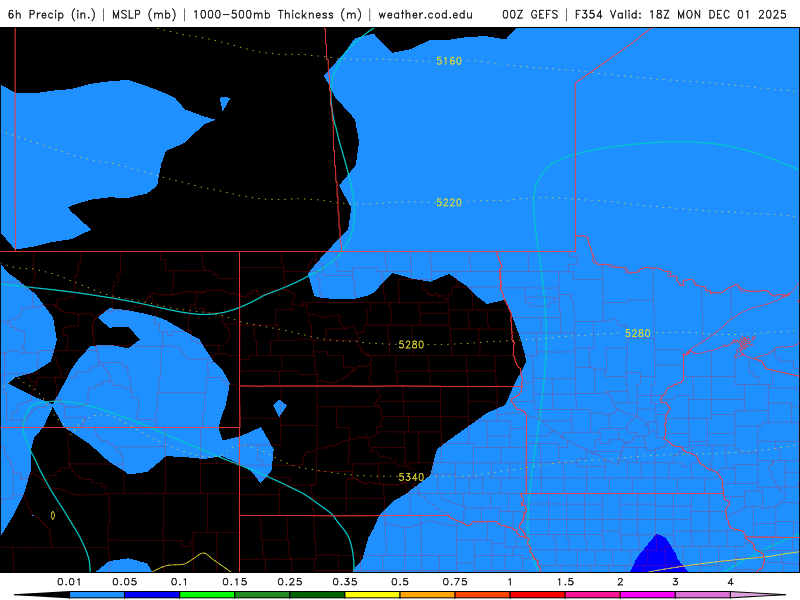Image resolution: width=800 pixels, height=600 pixels.
Task: Pick the orange 0.5 legend swatch
Action: click(428, 595)
